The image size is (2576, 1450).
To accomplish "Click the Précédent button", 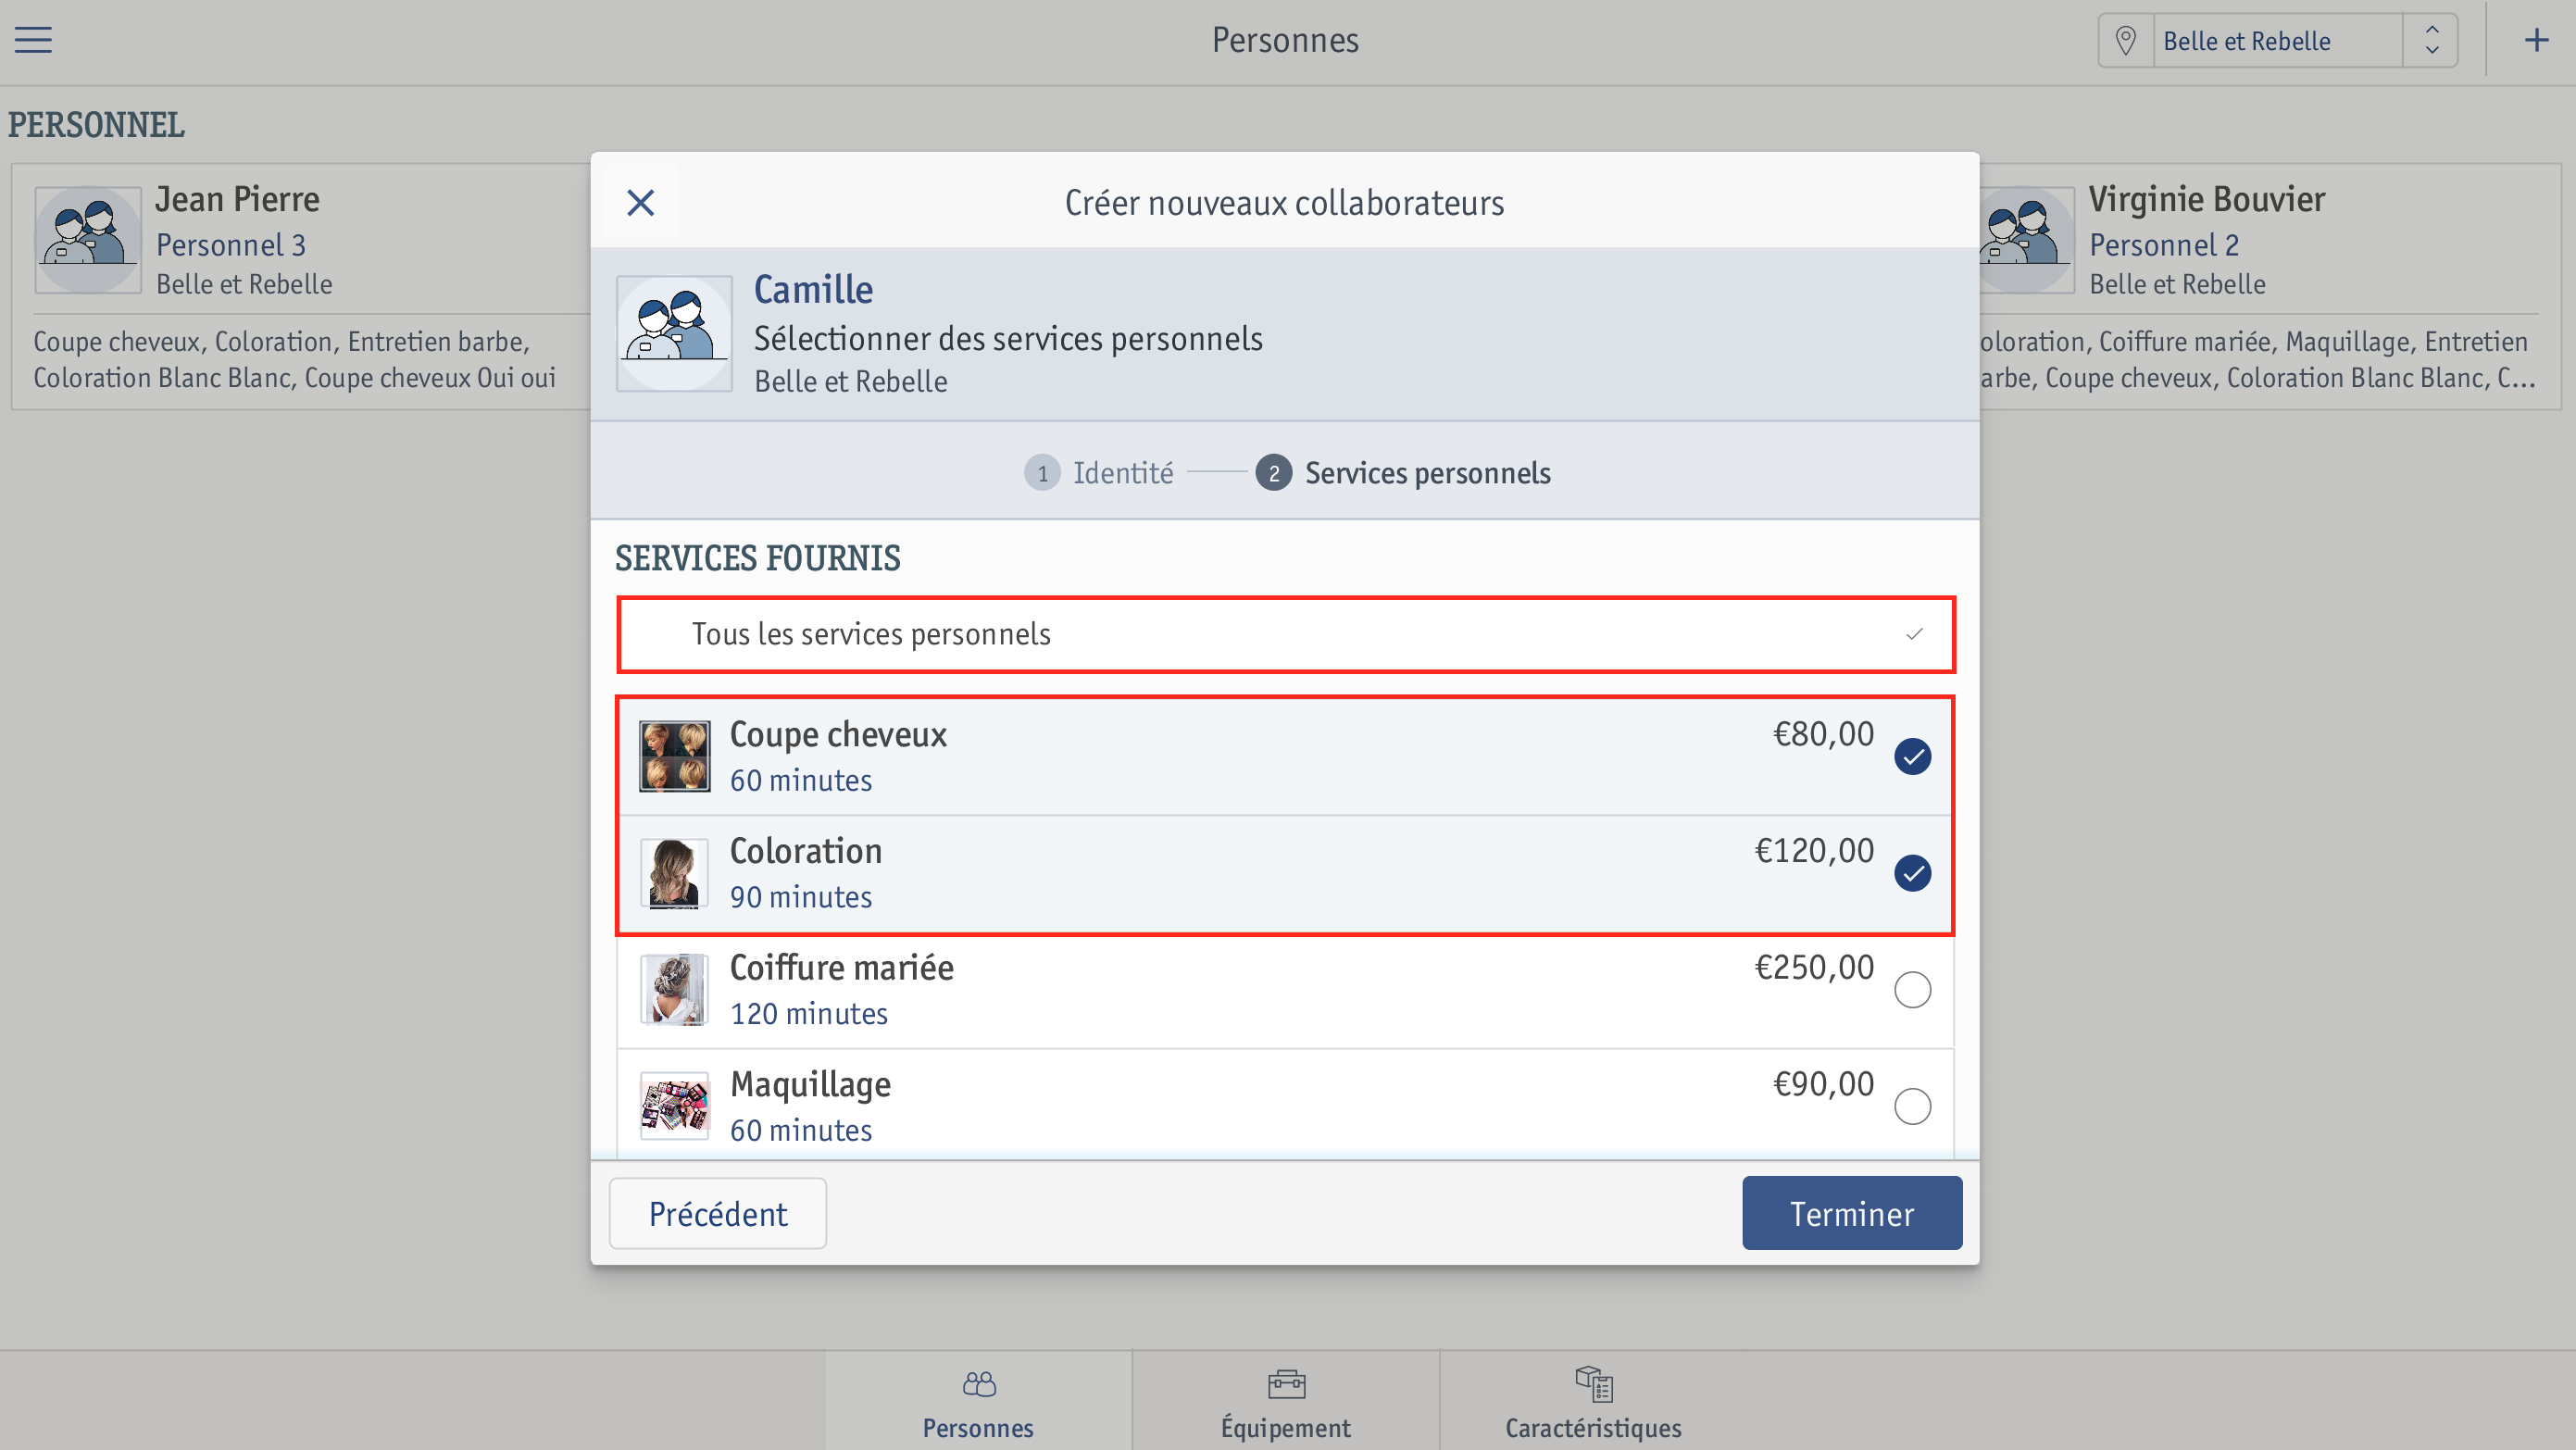I will click(x=717, y=1213).
